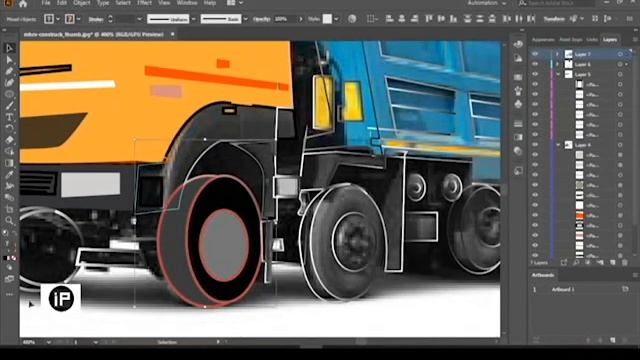This screenshot has width=640, height=360.
Task: Open the Stroke weight dropdown
Action: (x=139, y=19)
